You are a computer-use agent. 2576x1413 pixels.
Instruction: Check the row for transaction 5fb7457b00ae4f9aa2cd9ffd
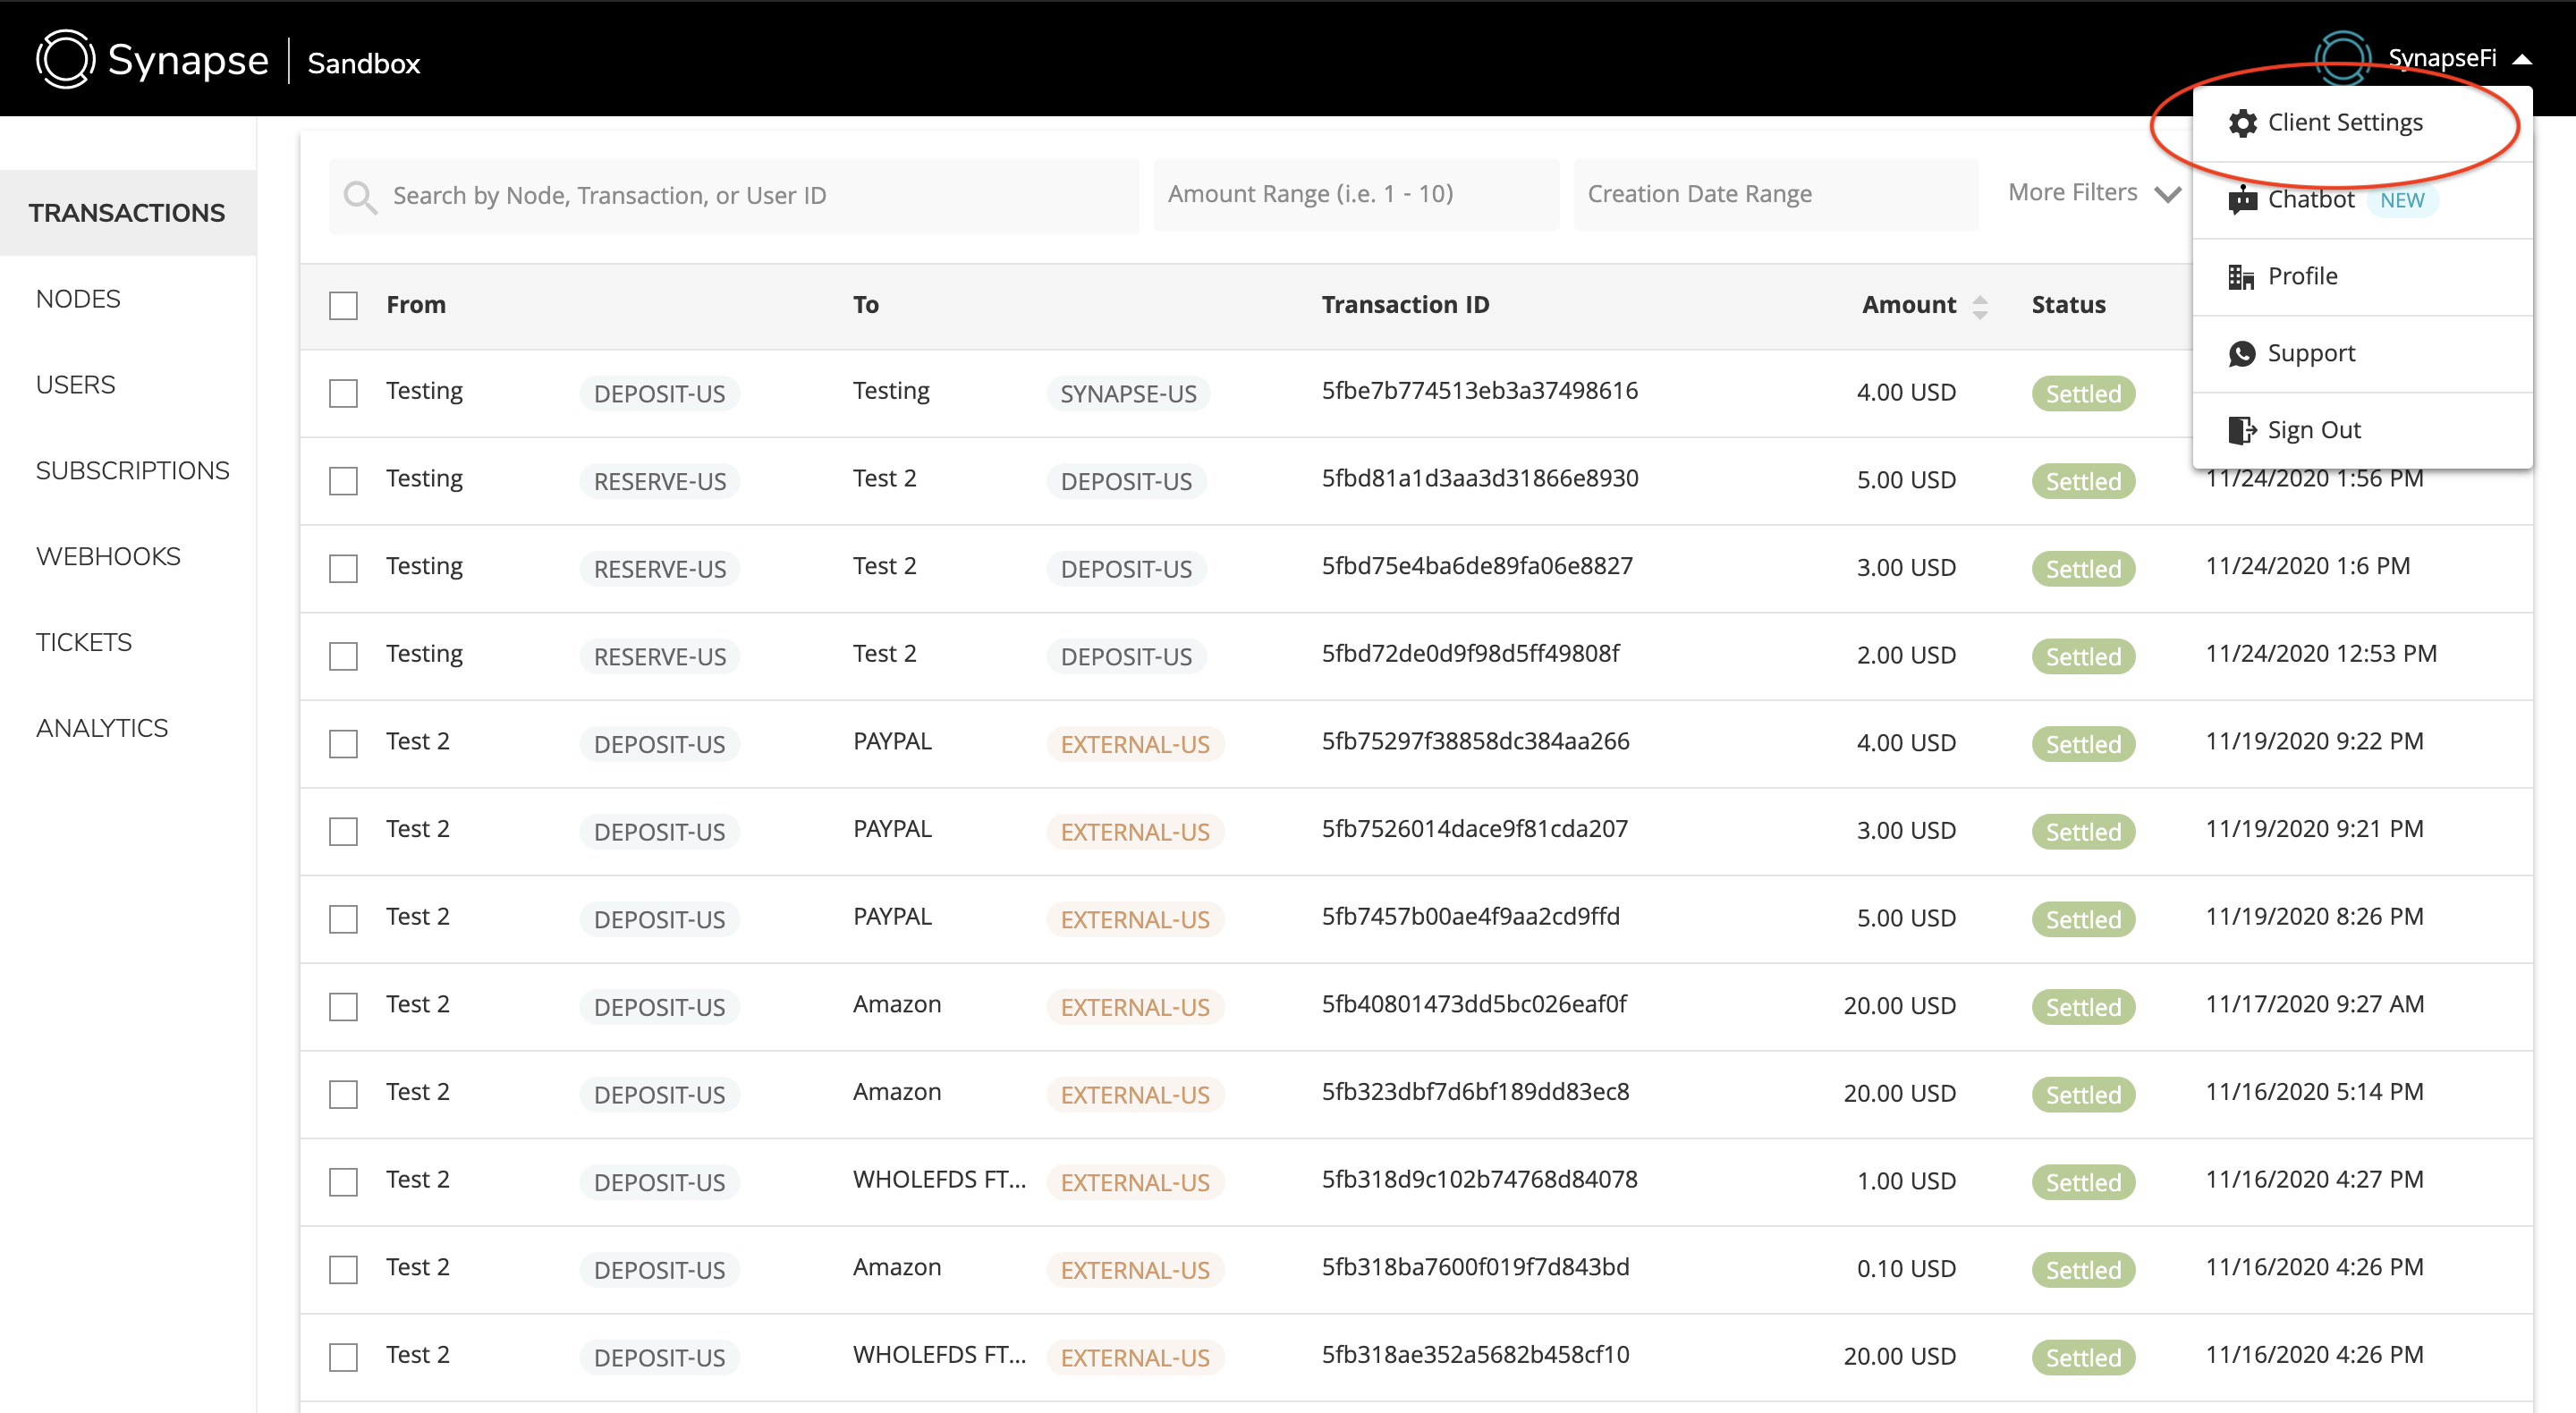(343, 919)
